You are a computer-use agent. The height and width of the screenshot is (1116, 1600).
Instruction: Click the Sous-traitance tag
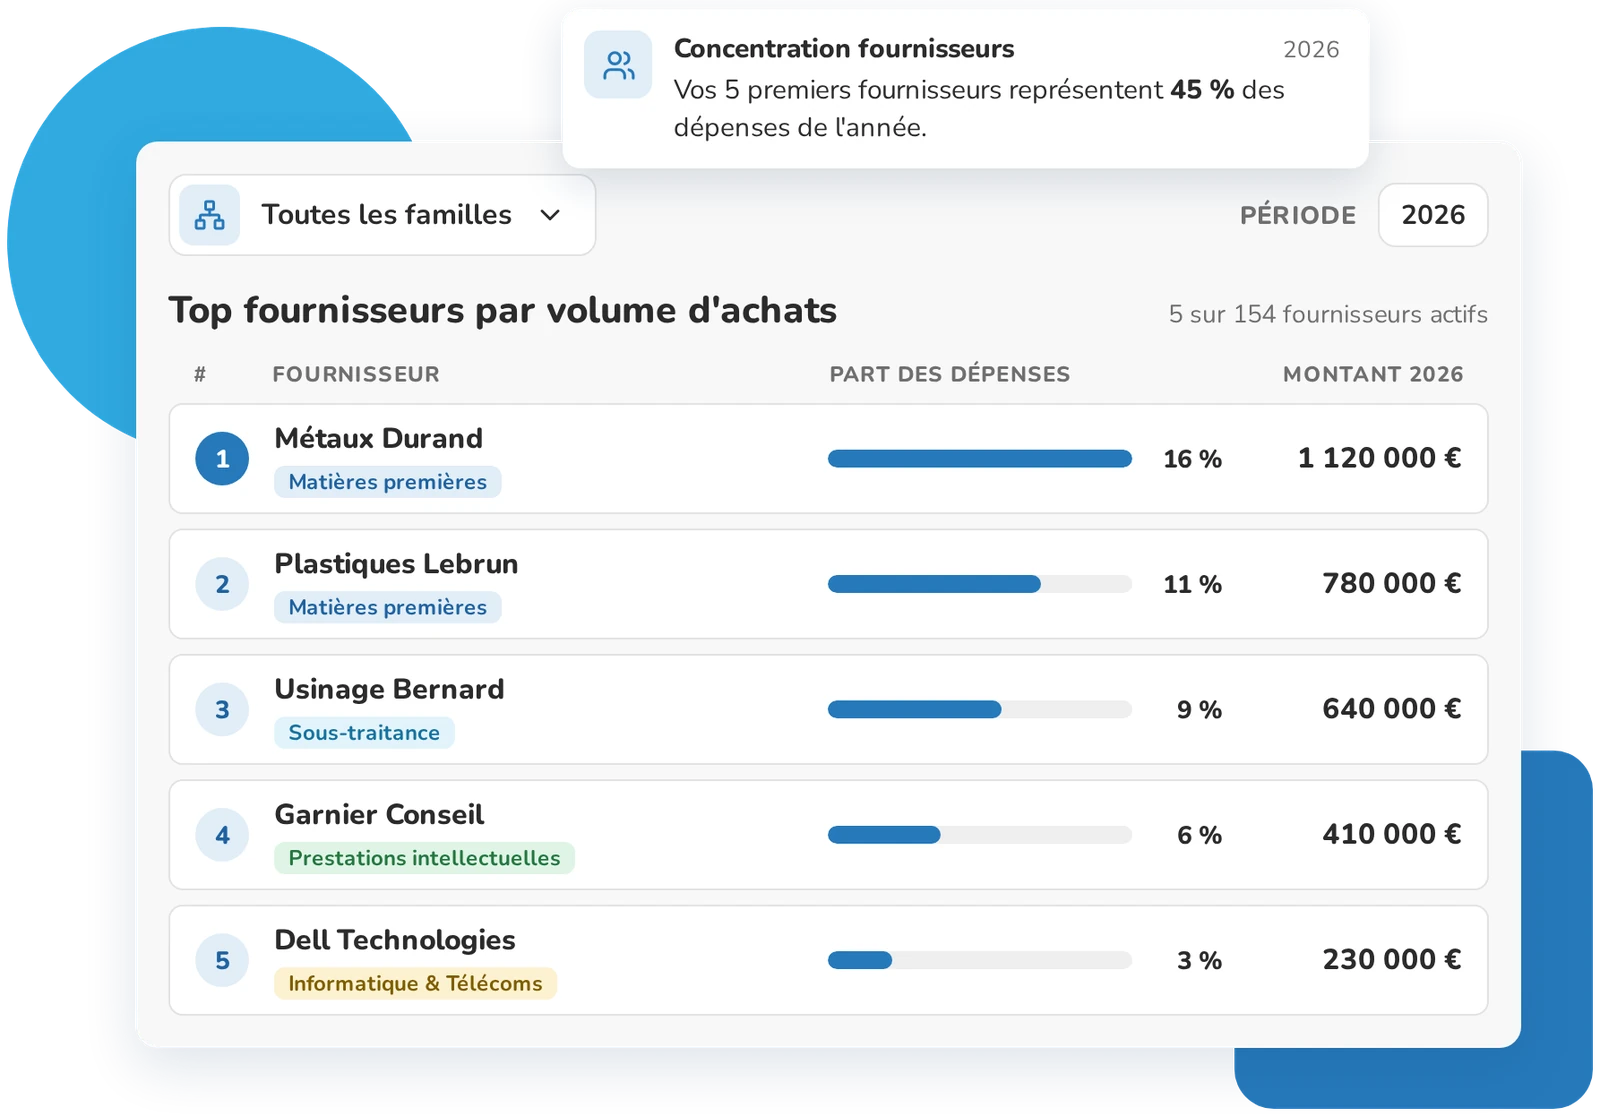pyautogui.click(x=364, y=733)
